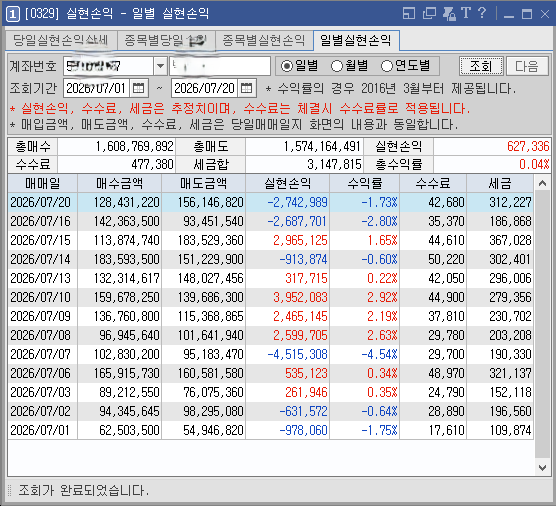
Task: Click the lock screen icon in title bar
Action: click(x=449, y=13)
